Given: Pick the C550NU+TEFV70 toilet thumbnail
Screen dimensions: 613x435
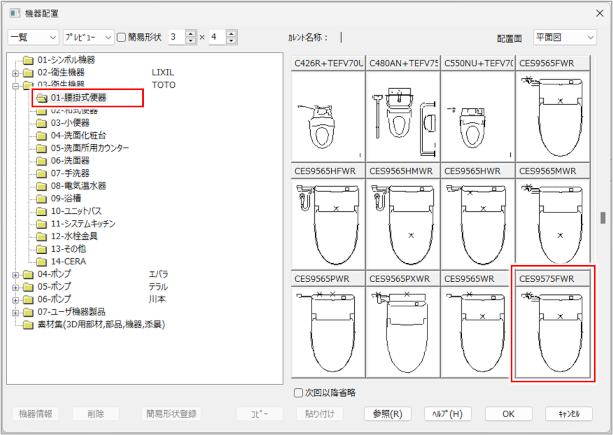Looking at the screenshot, I should coord(478,115).
